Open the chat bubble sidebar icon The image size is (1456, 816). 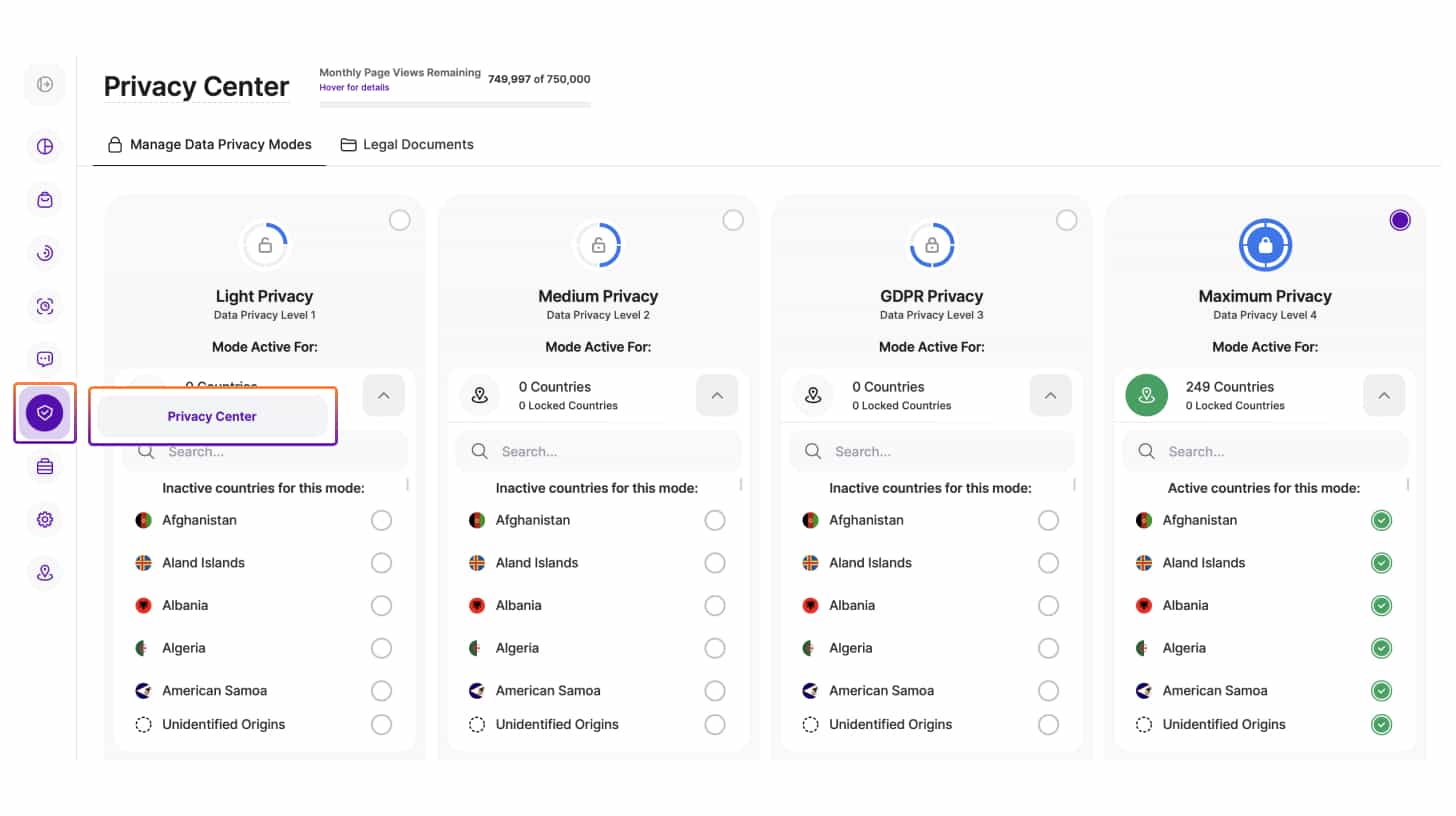click(x=44, y=359)
